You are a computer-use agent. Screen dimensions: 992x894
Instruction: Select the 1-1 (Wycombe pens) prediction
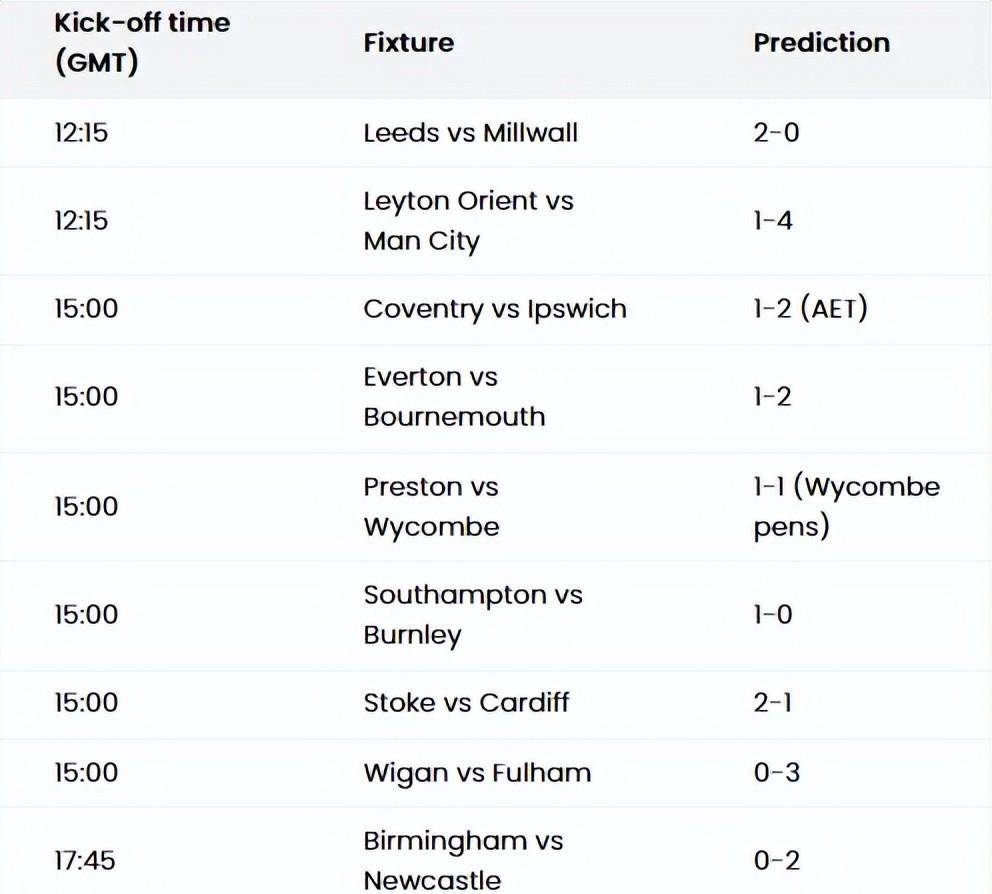(846, 507)
